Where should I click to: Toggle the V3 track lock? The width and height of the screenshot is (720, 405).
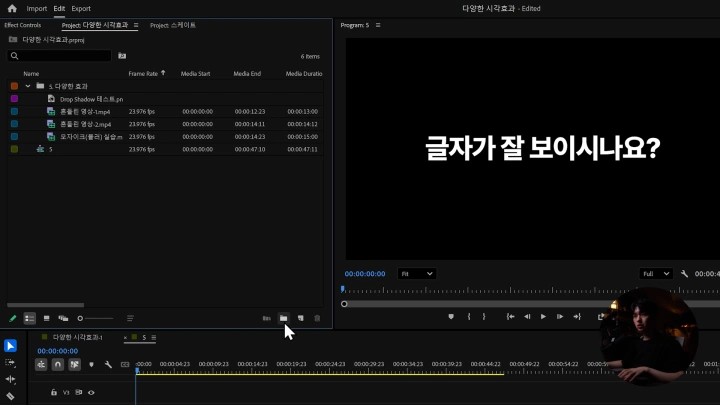click(54, 393)
